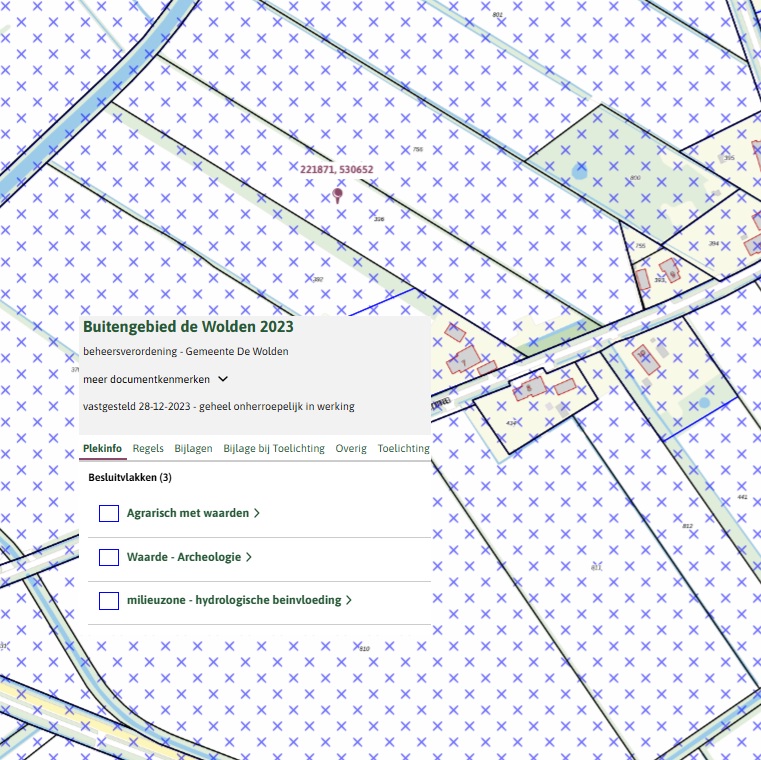Image resolution: width=761 pixels, height=760 pixels.
Task: Click the blue pond circle in parcel 800
Action: pyautogui.click(x=580, y=173)
